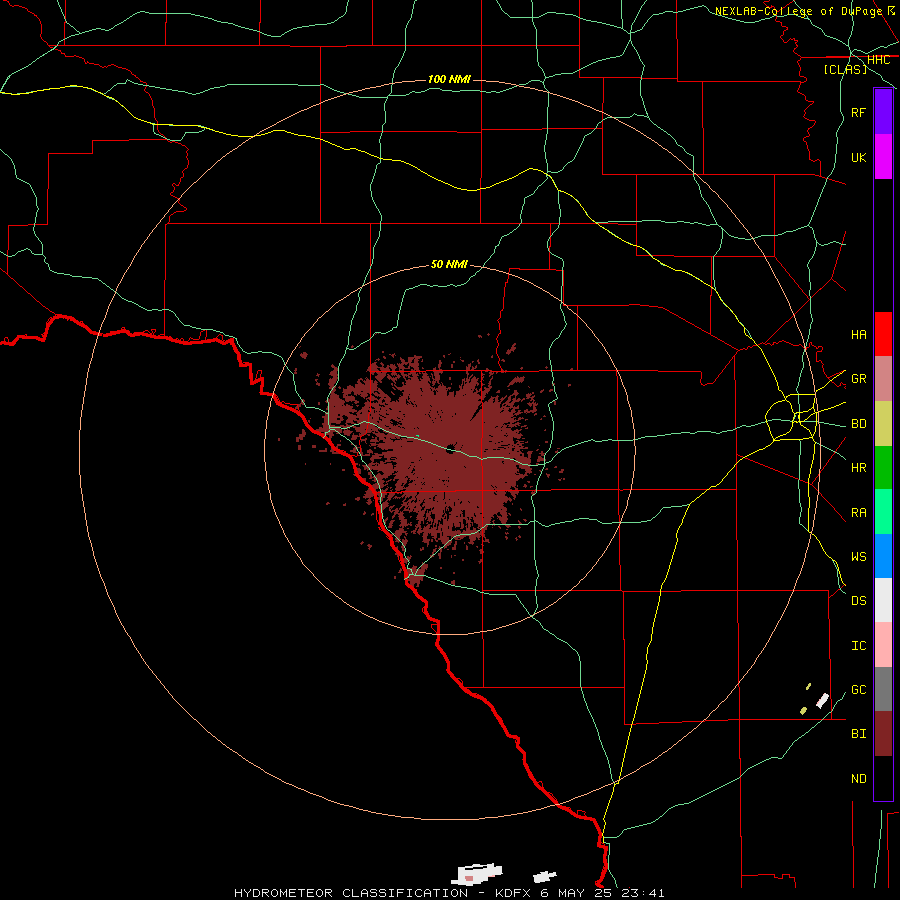This screenshot has height=900, width=900.
Task: Select the gray GC legend swatch
Action: pyautogui.click(x=883, y=689)
